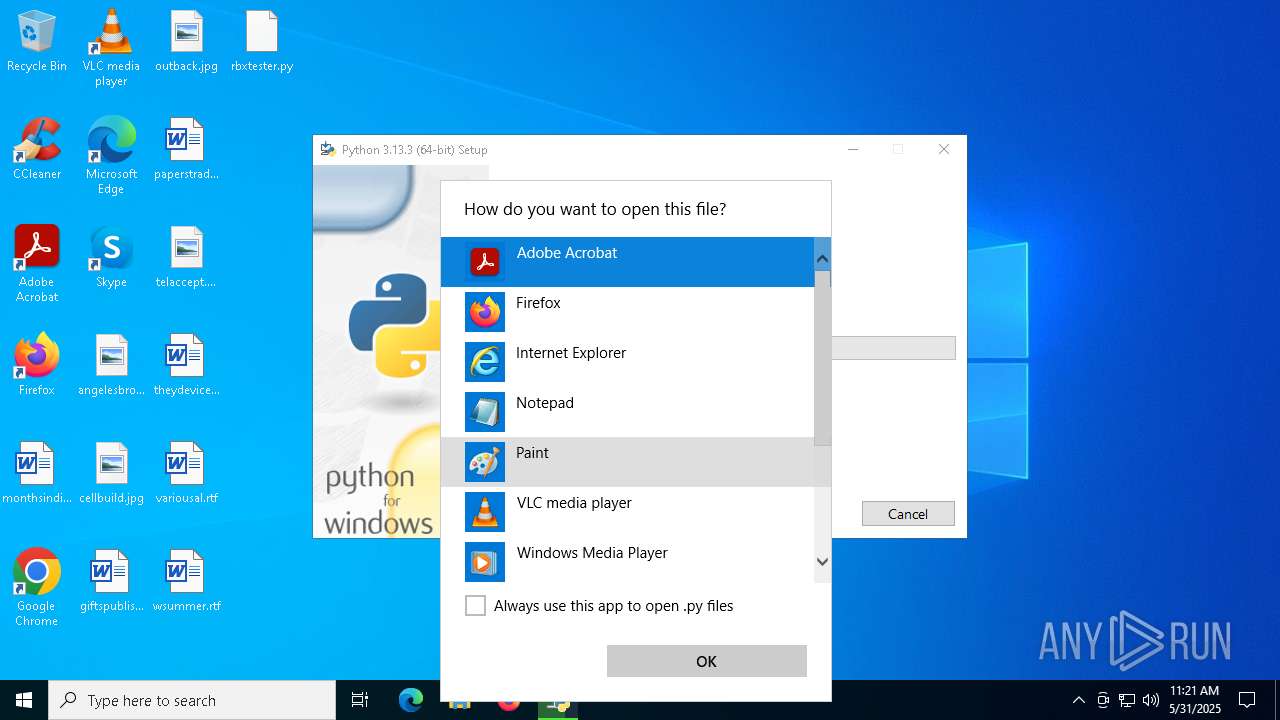
Task: Open the Recycle Bin desktop icon
Action: coord(37,42)
